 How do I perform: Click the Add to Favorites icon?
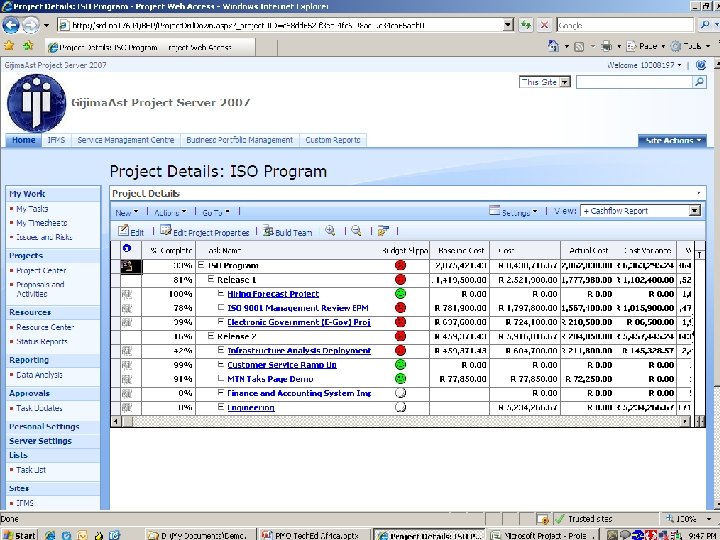28,46
